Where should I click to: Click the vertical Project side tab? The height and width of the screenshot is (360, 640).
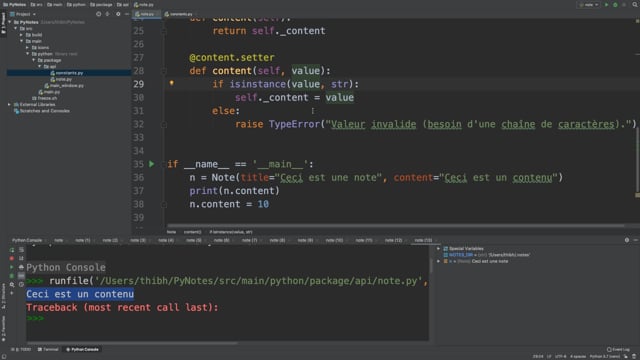3,24
